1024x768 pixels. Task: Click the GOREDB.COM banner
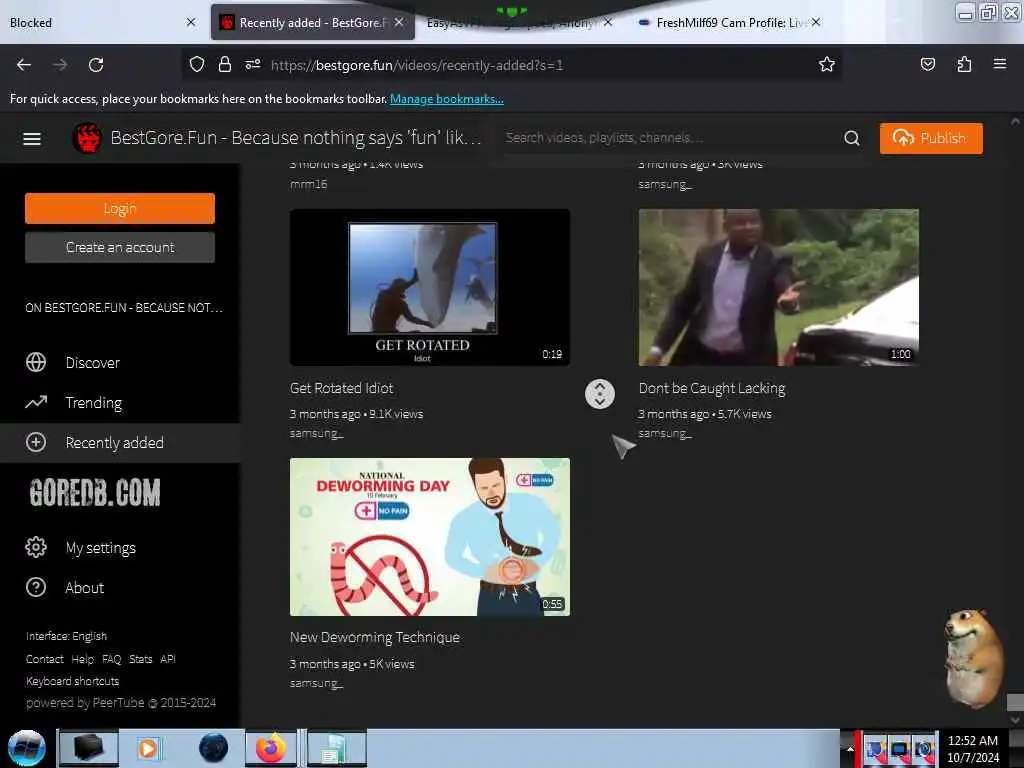click(95, 492)
